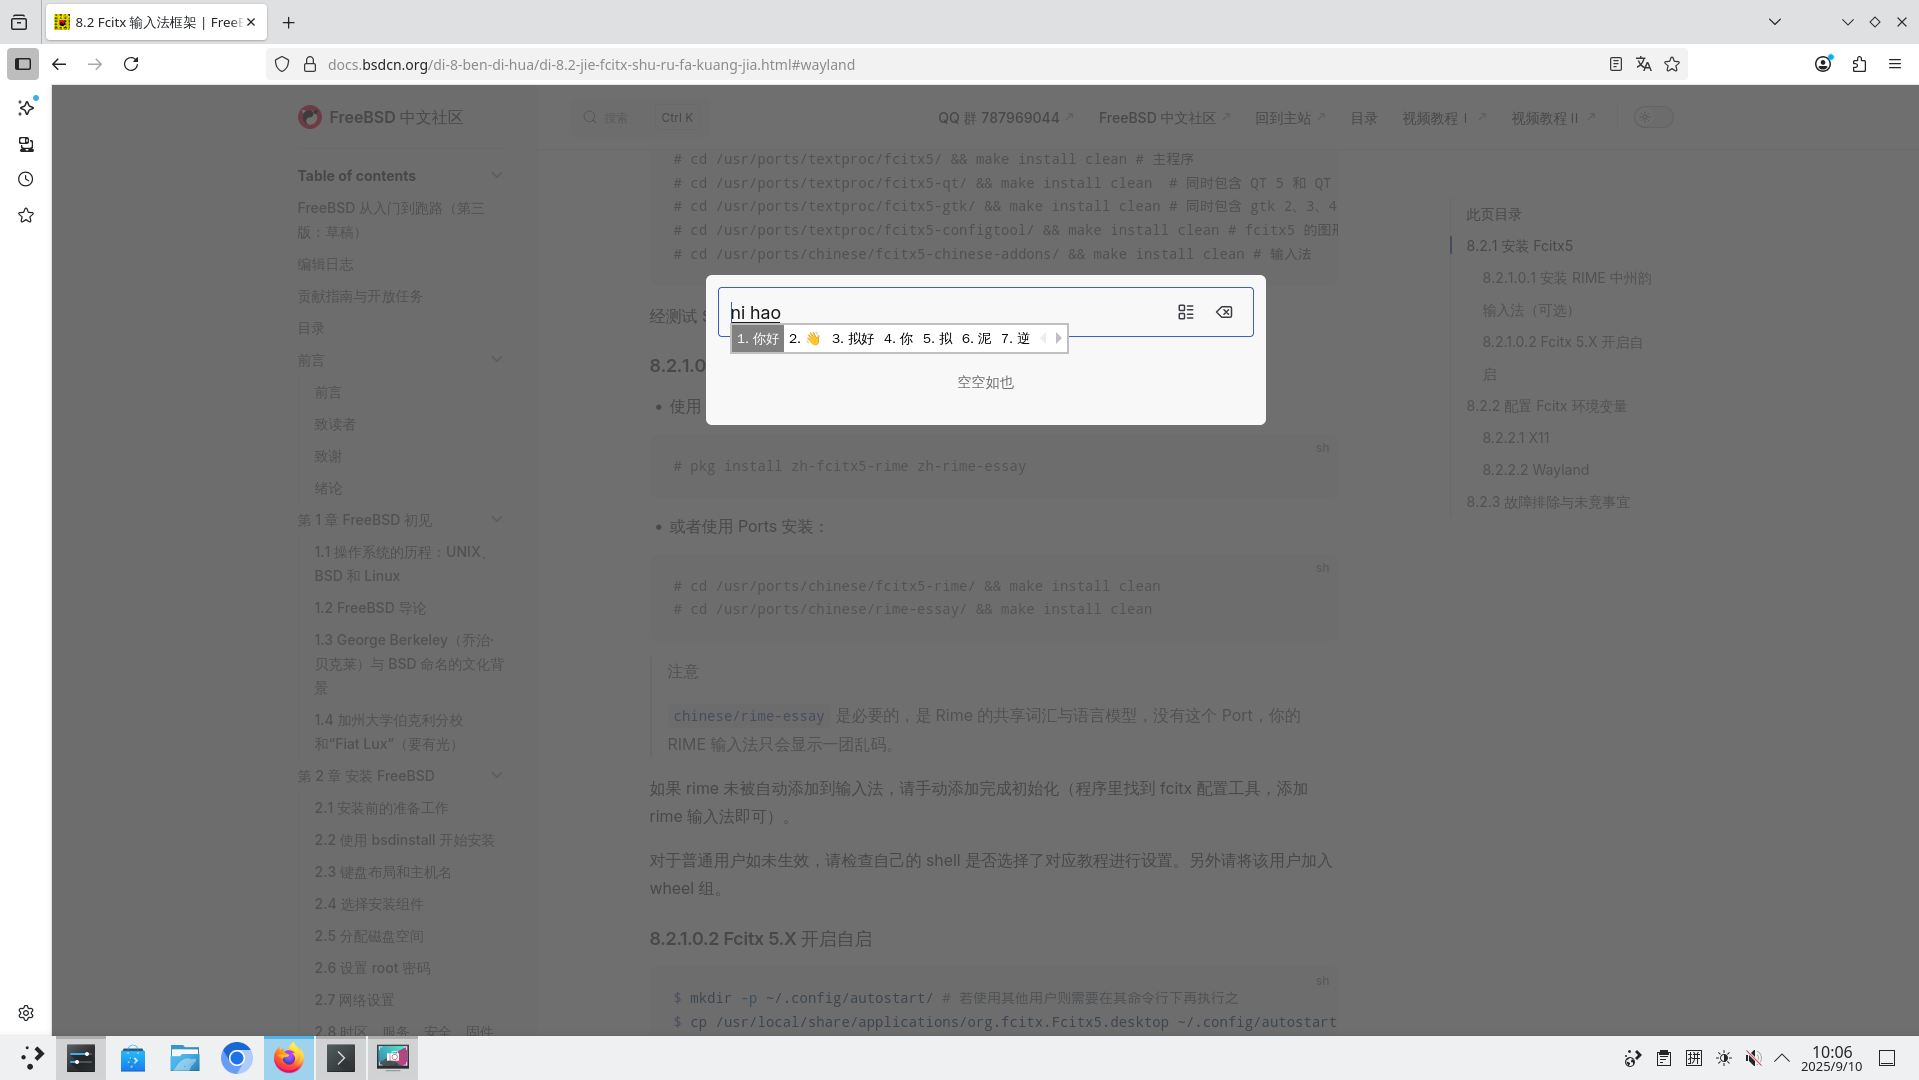This screenshot has height=1080, width=1919.
Task: Open clipboard tray icon
Action: click(1664, 1058)
